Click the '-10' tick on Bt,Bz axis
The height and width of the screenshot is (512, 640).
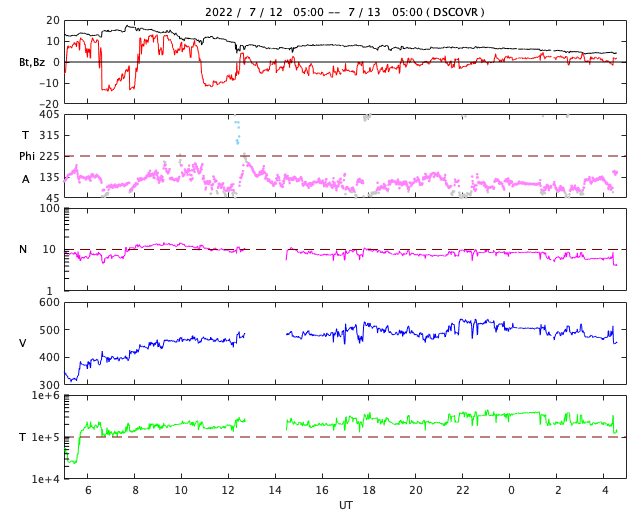pos(49,83)
